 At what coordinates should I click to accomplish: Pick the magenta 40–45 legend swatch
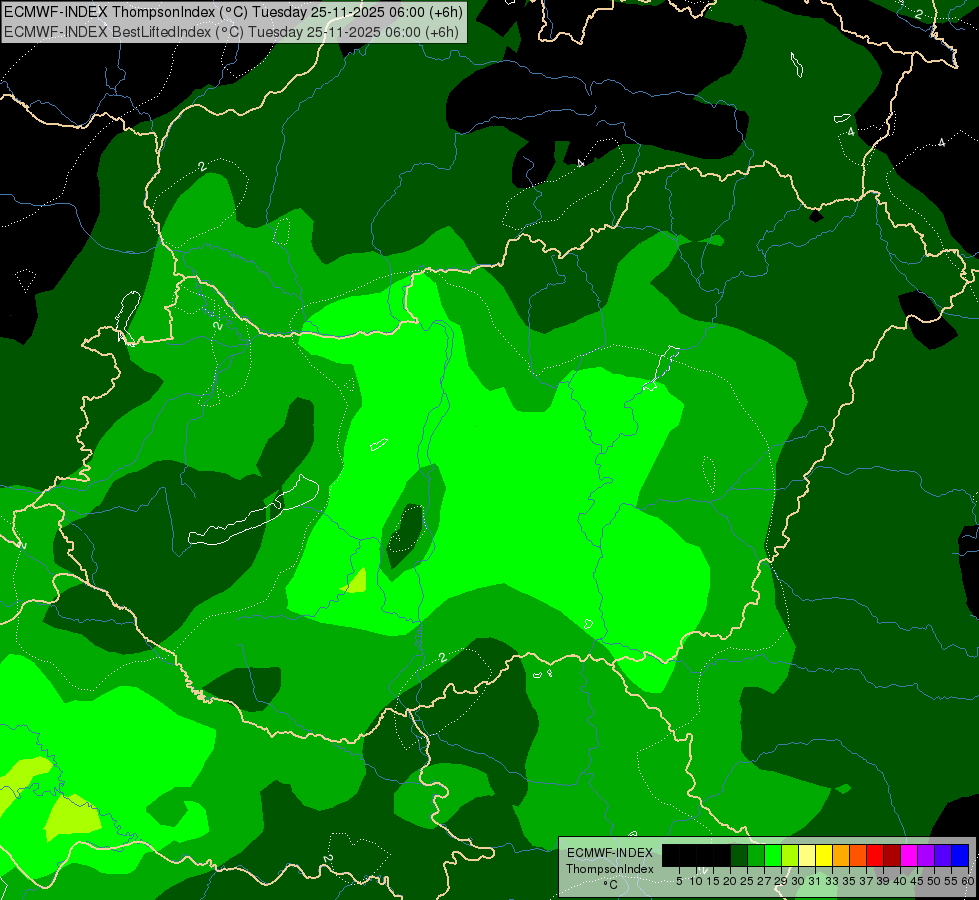click(909, 855)
